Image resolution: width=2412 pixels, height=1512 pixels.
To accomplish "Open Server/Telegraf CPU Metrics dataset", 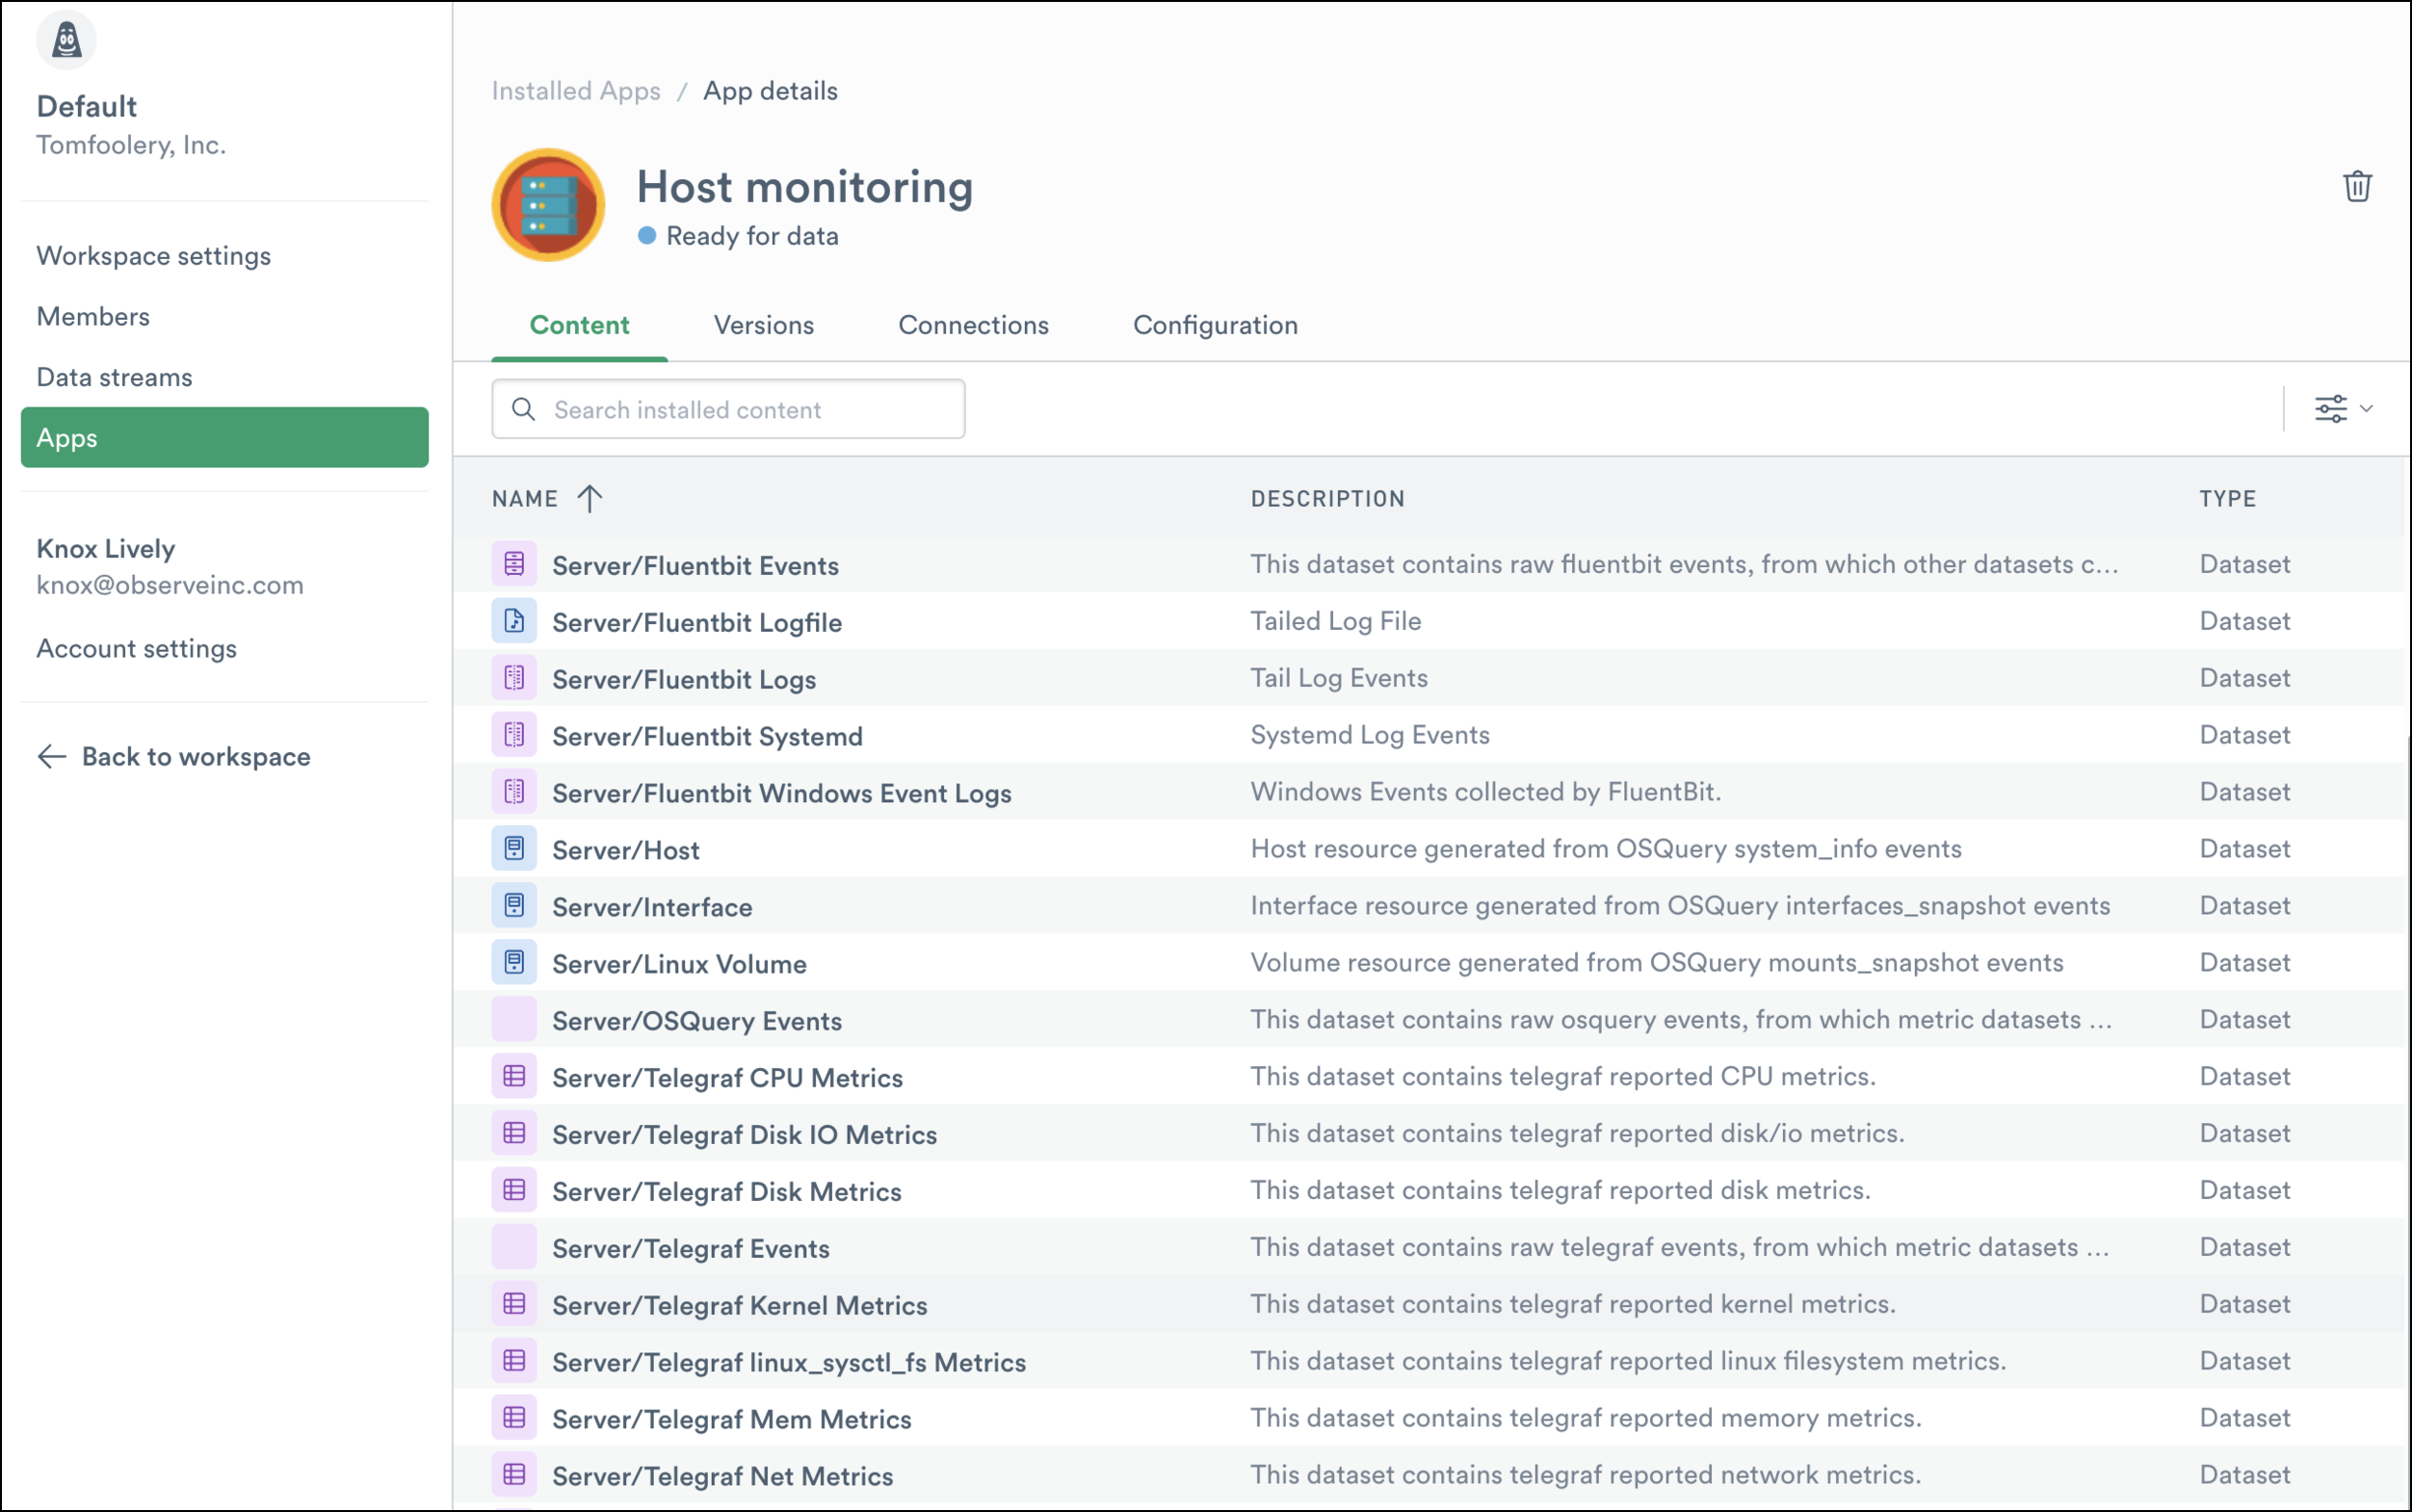I will (x=727, y=1079).
